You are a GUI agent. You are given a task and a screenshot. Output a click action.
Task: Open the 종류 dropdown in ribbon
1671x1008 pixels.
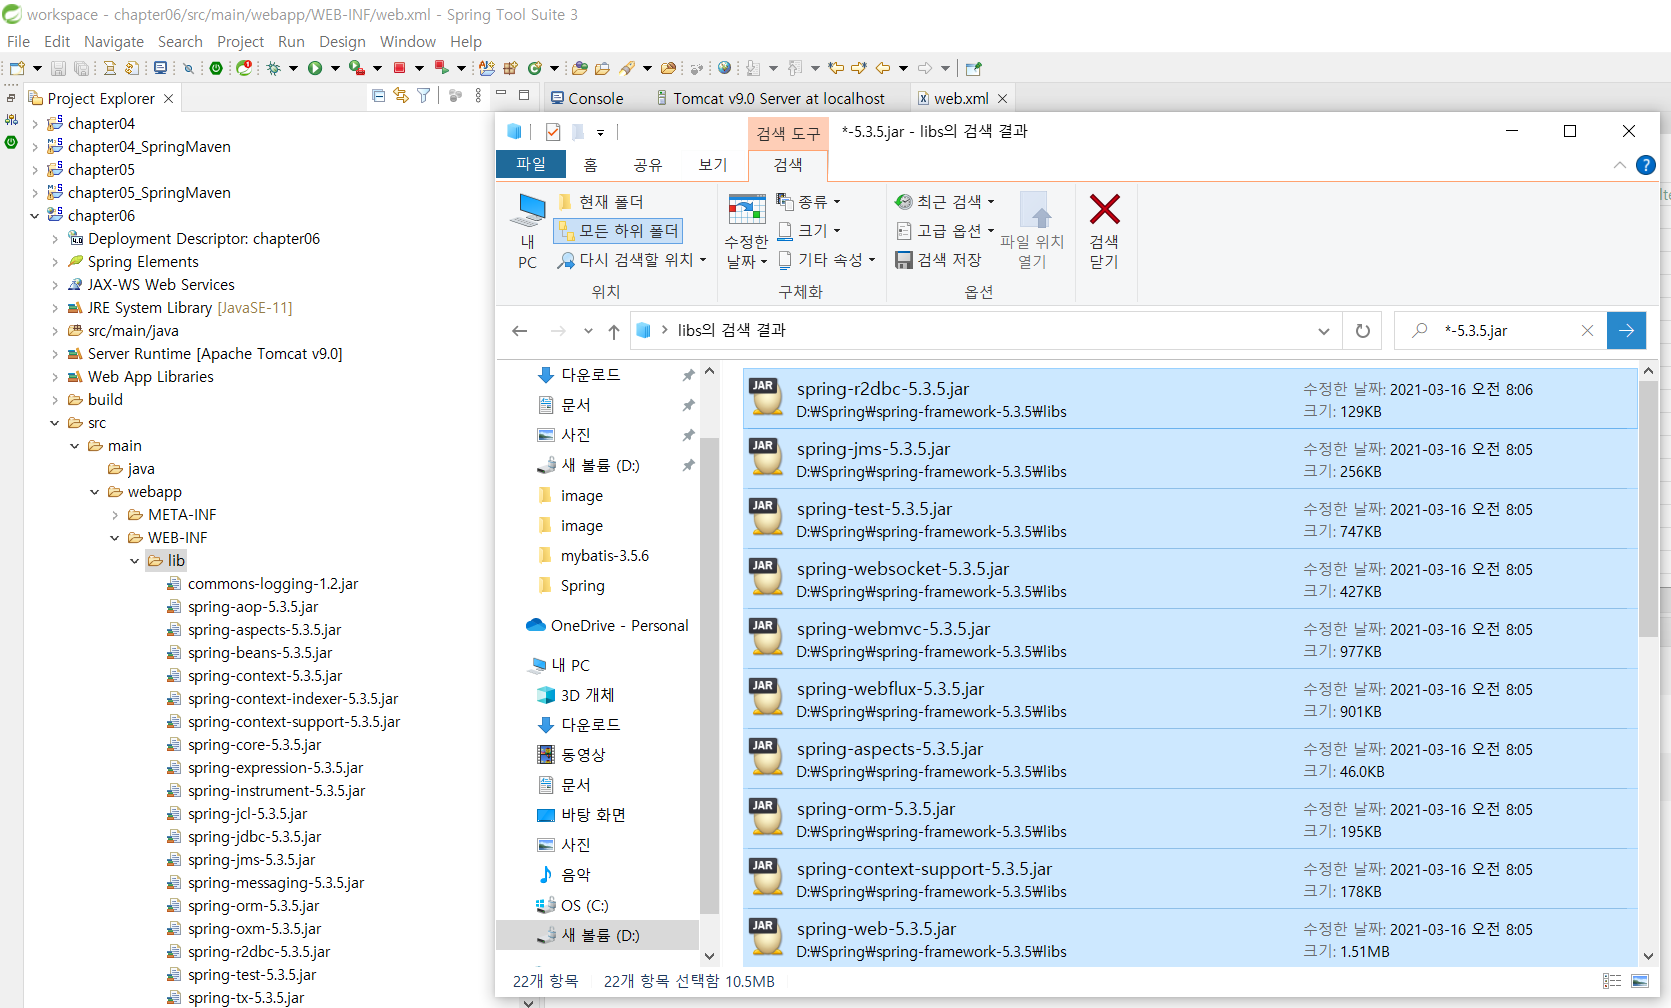(x=809, y=202)
